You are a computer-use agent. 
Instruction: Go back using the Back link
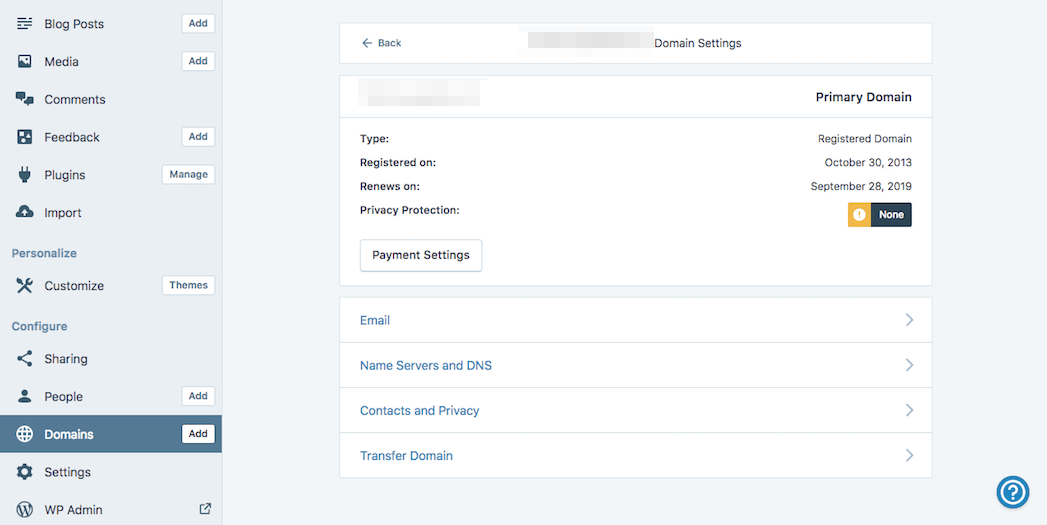coord(381,43)
